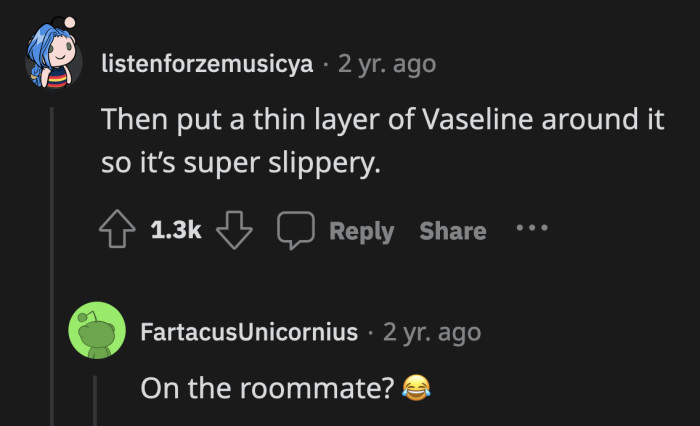The image size is (700, 426).
Task: Click the Reply label
Action: click(361, 231)
